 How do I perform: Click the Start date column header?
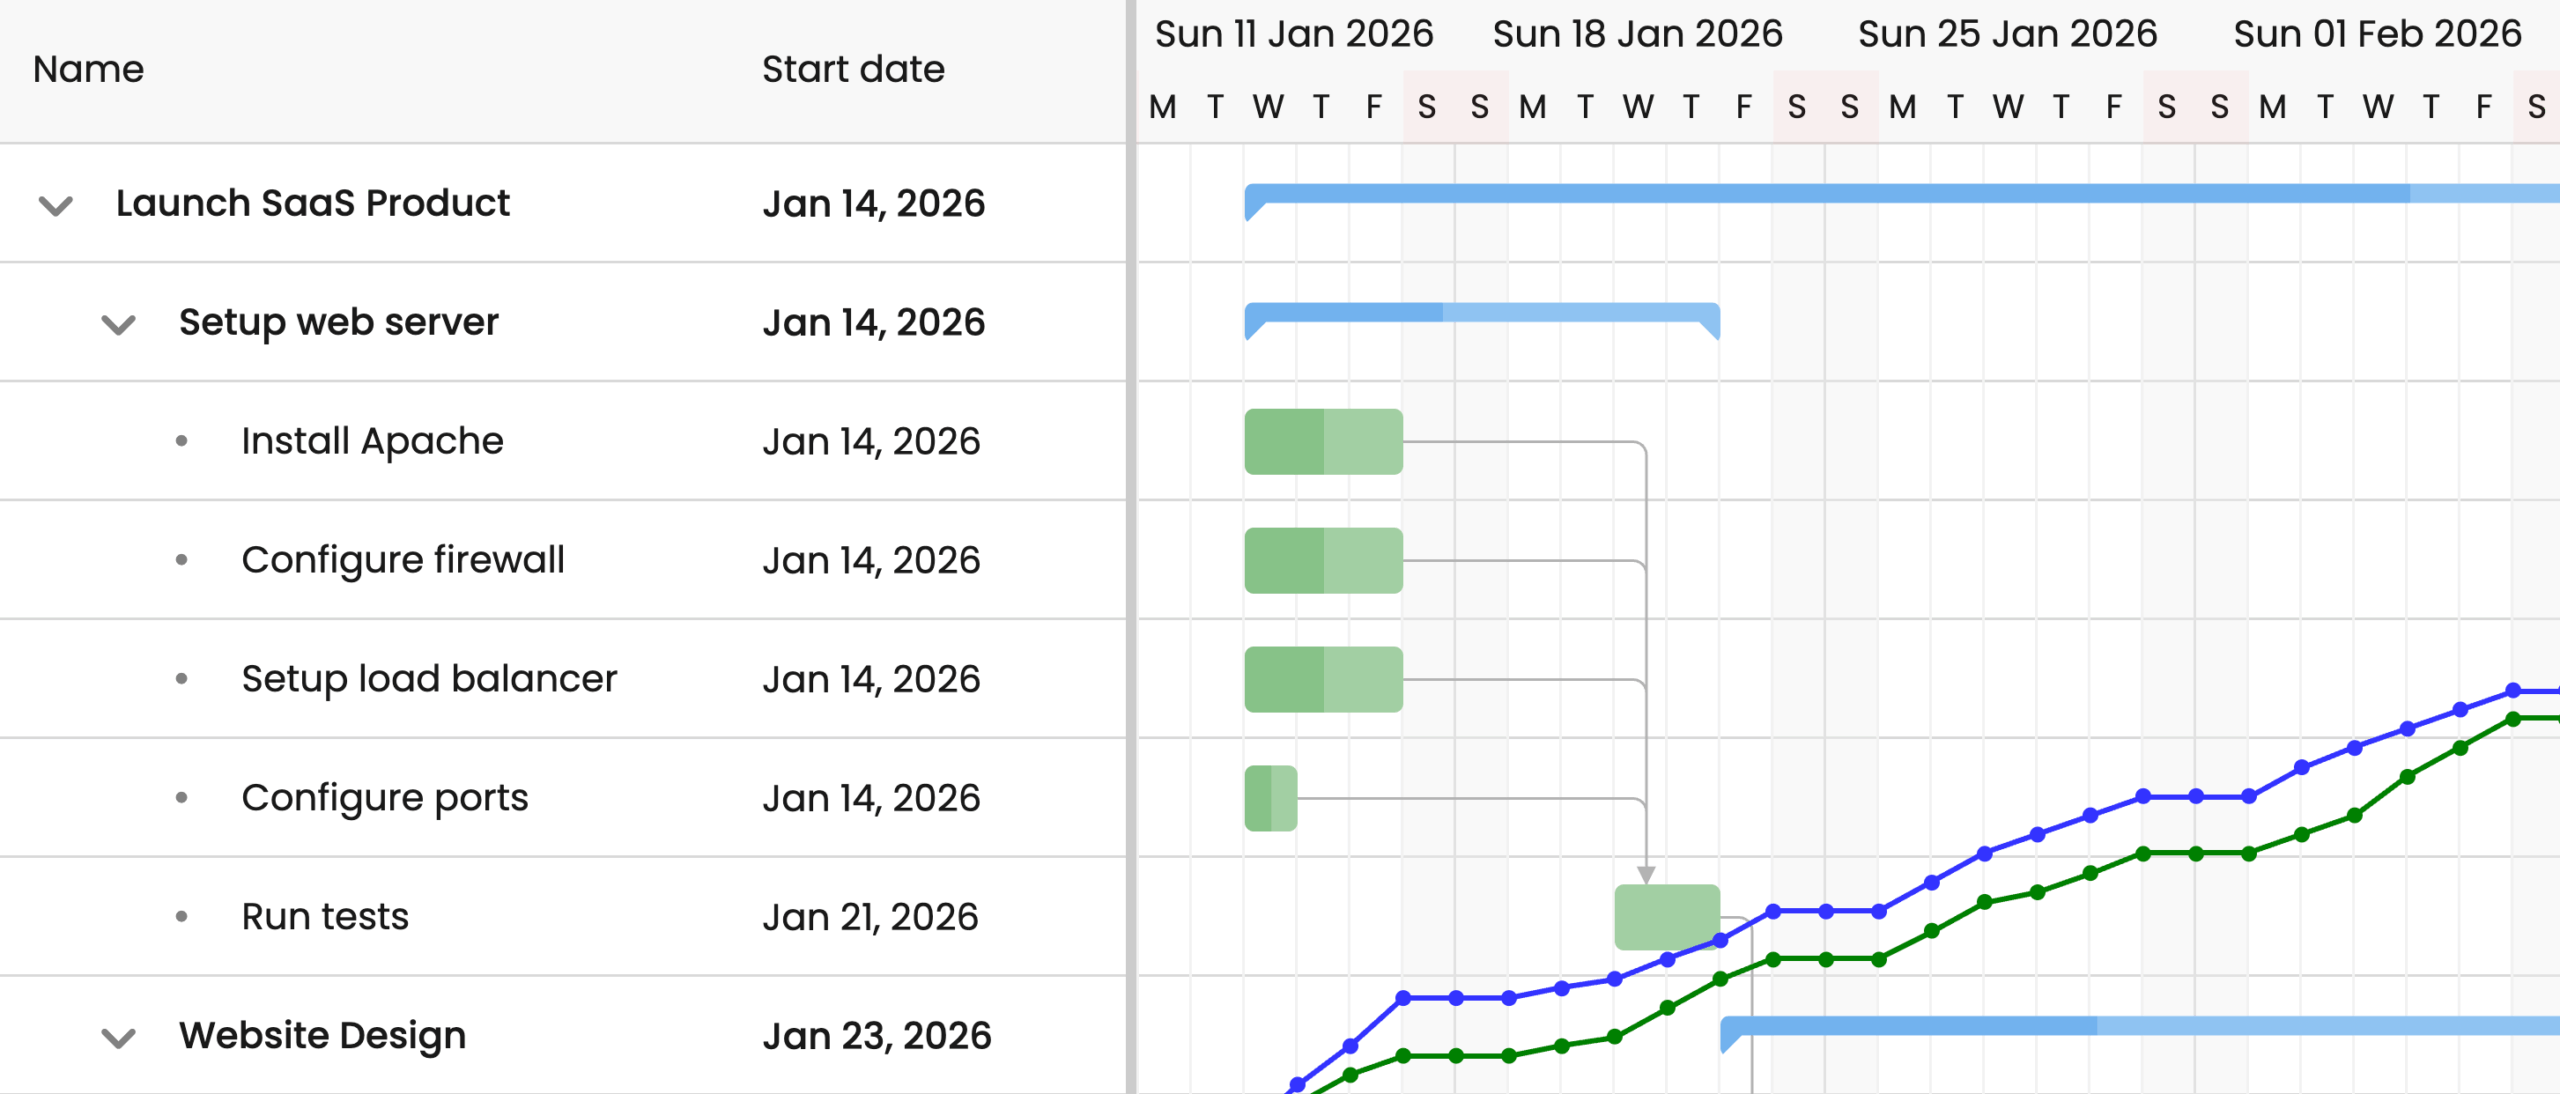click(852, 69)
